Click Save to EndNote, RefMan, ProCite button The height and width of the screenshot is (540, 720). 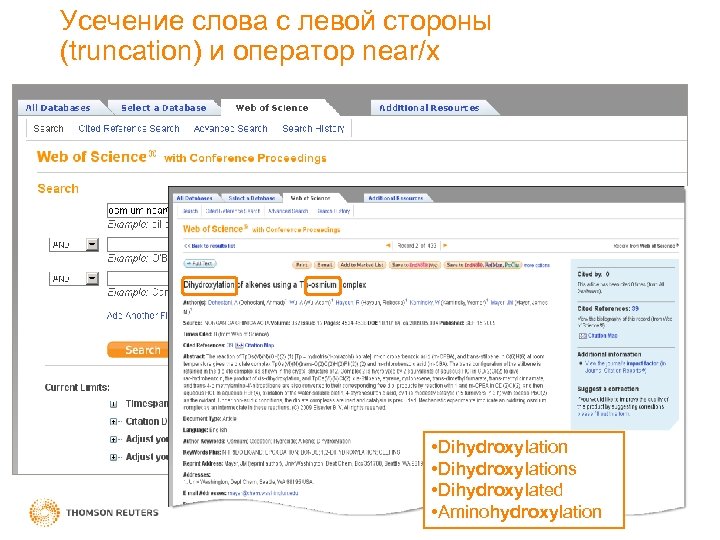[x=483, y=265]
